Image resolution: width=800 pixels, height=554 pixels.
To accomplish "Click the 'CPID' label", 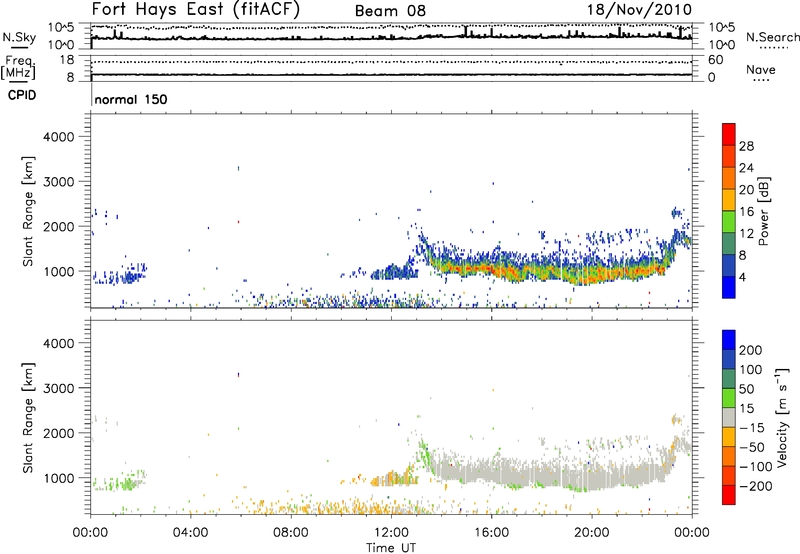I will (22, 95).
